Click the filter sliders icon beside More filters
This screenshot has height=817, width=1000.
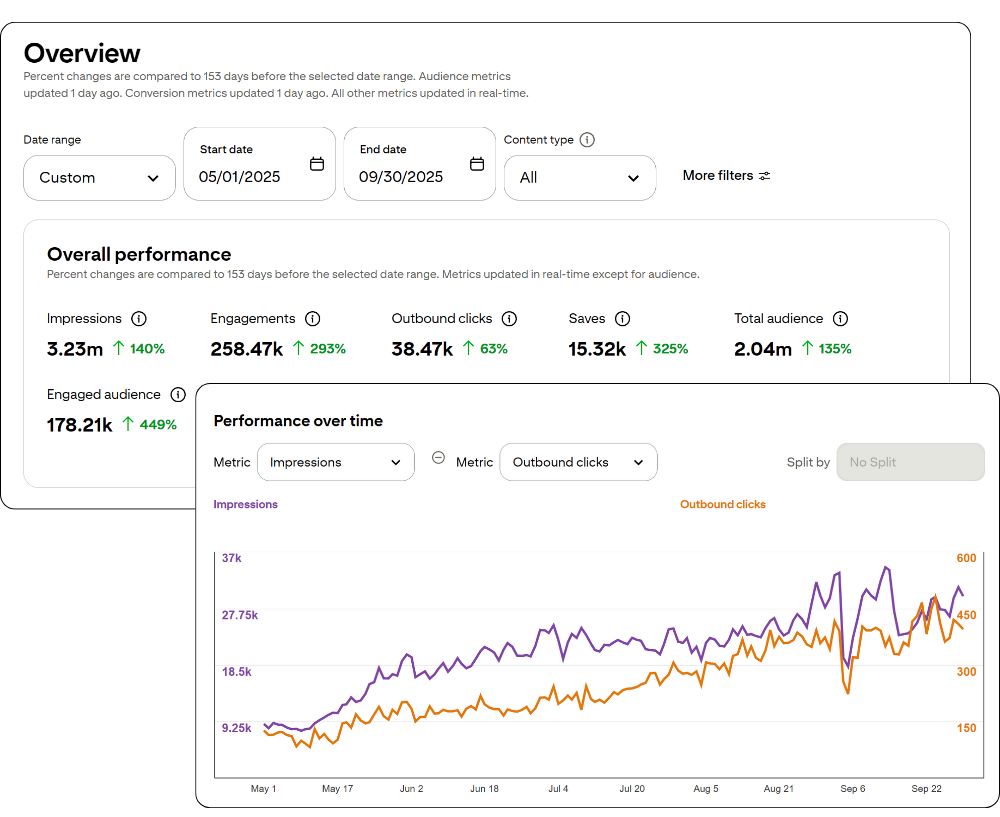(764, 175)
